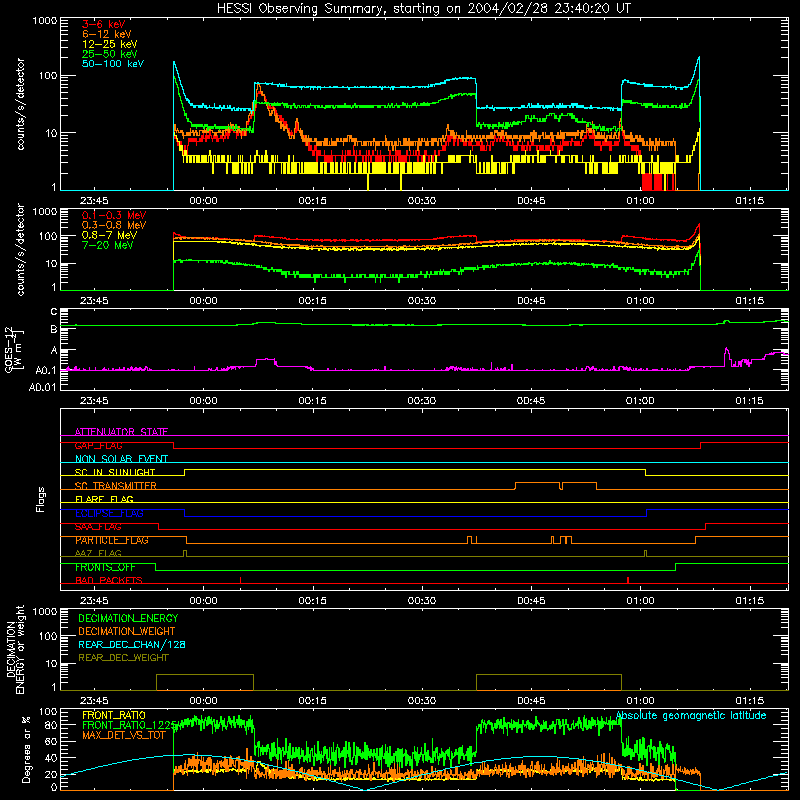Click the 01:00 time label under MeV panel
This screenshot has height=800, width=800.
point(640,301)
